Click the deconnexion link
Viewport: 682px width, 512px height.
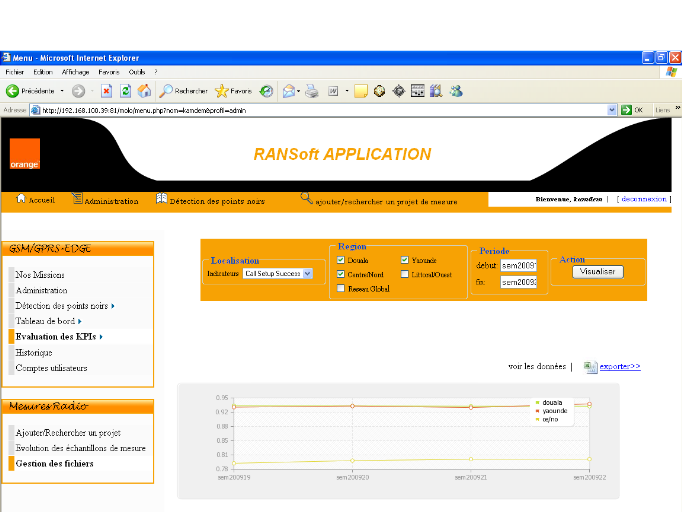(643, 199)
